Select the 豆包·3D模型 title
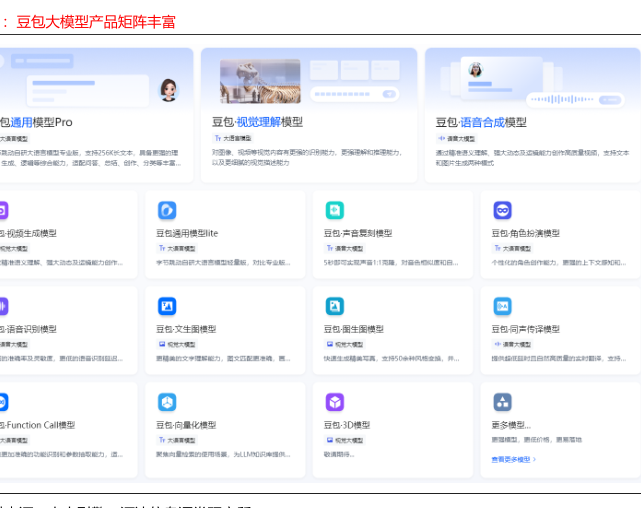The width and height of the screenshot is (641, 508). (347, 425)
